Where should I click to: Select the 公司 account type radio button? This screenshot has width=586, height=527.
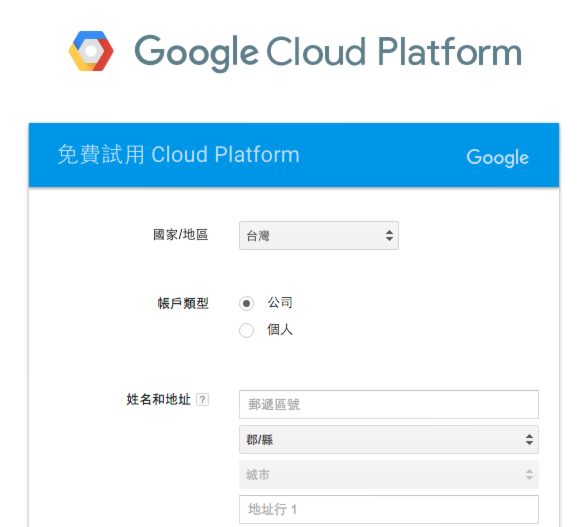coord(246,303)
